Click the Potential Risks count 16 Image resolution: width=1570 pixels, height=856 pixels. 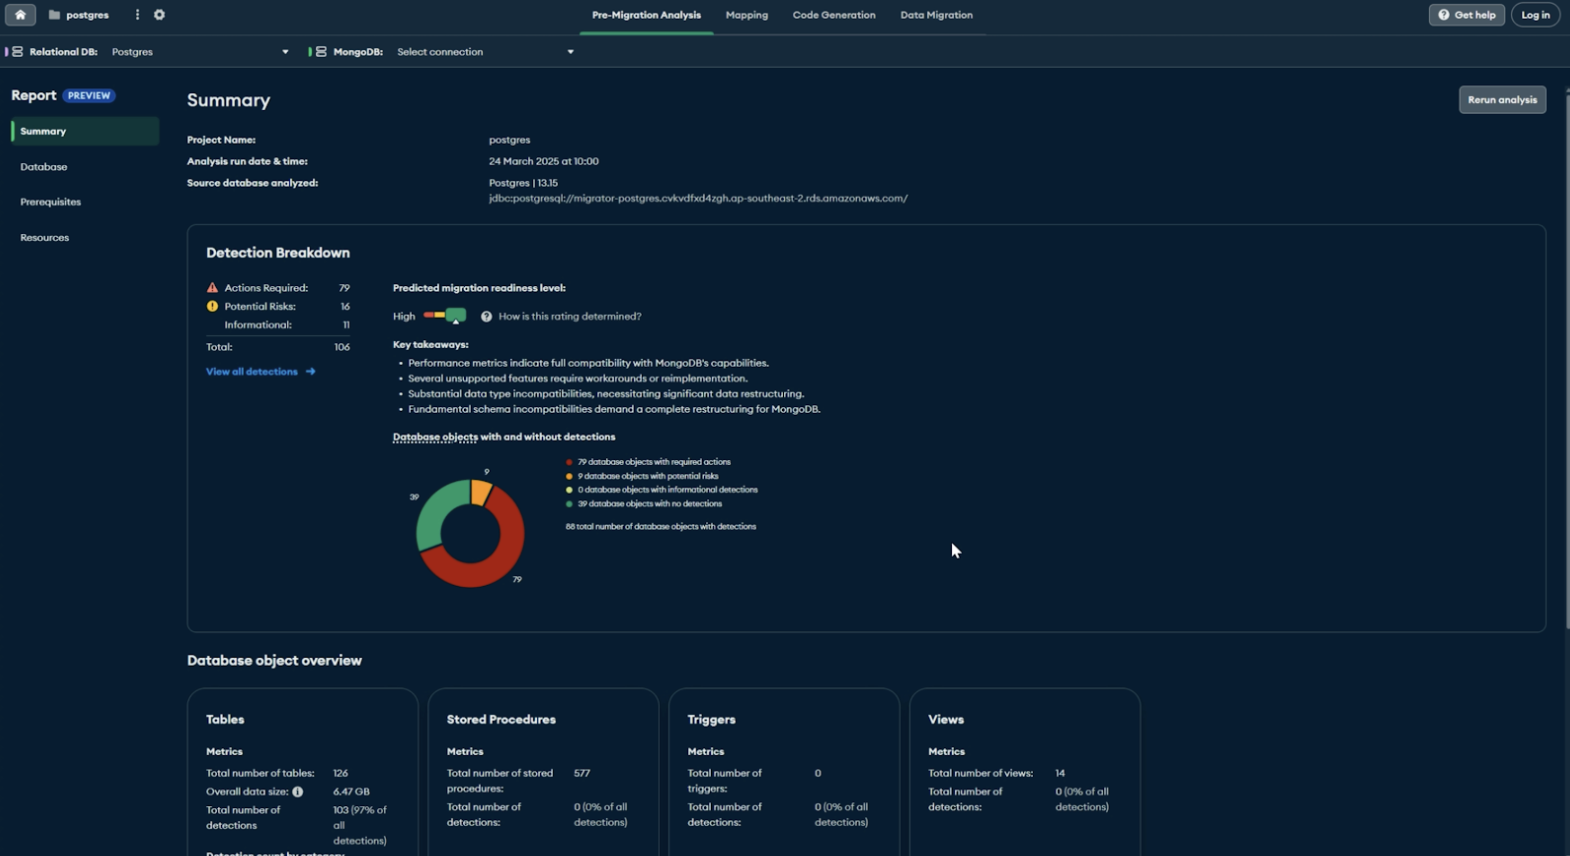point(345,306)
